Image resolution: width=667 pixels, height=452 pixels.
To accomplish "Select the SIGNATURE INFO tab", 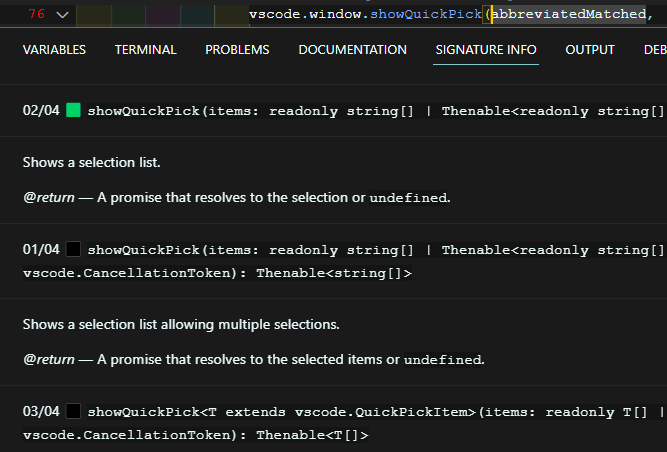I will [486, 50].
